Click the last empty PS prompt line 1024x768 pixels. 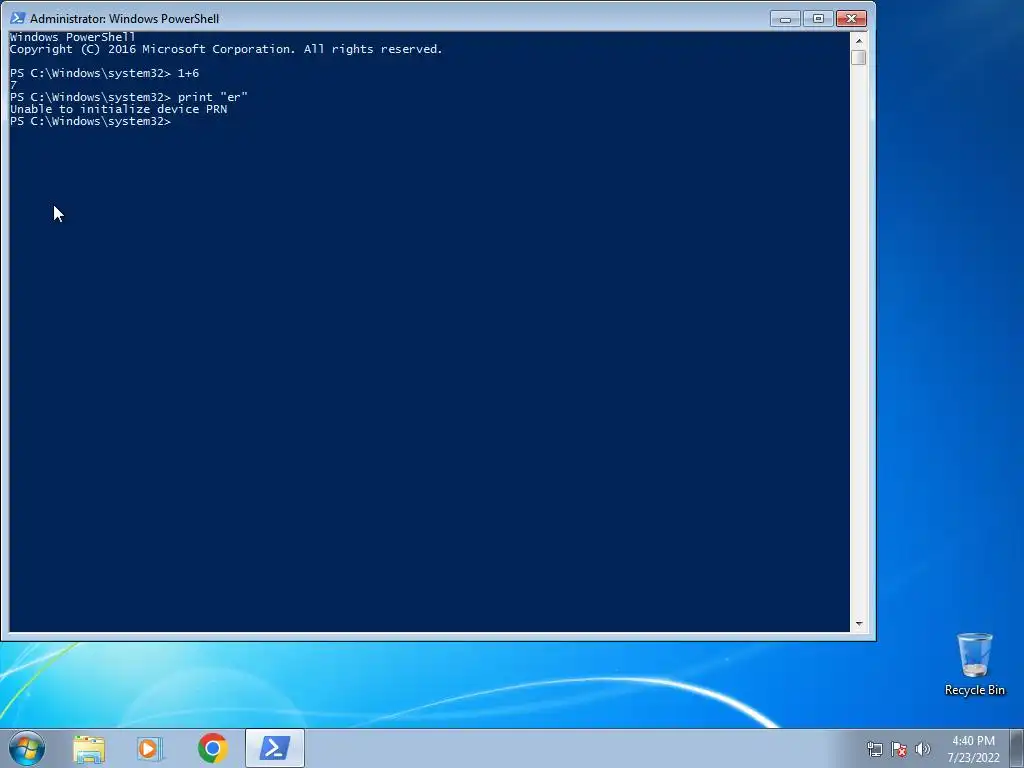90,121
